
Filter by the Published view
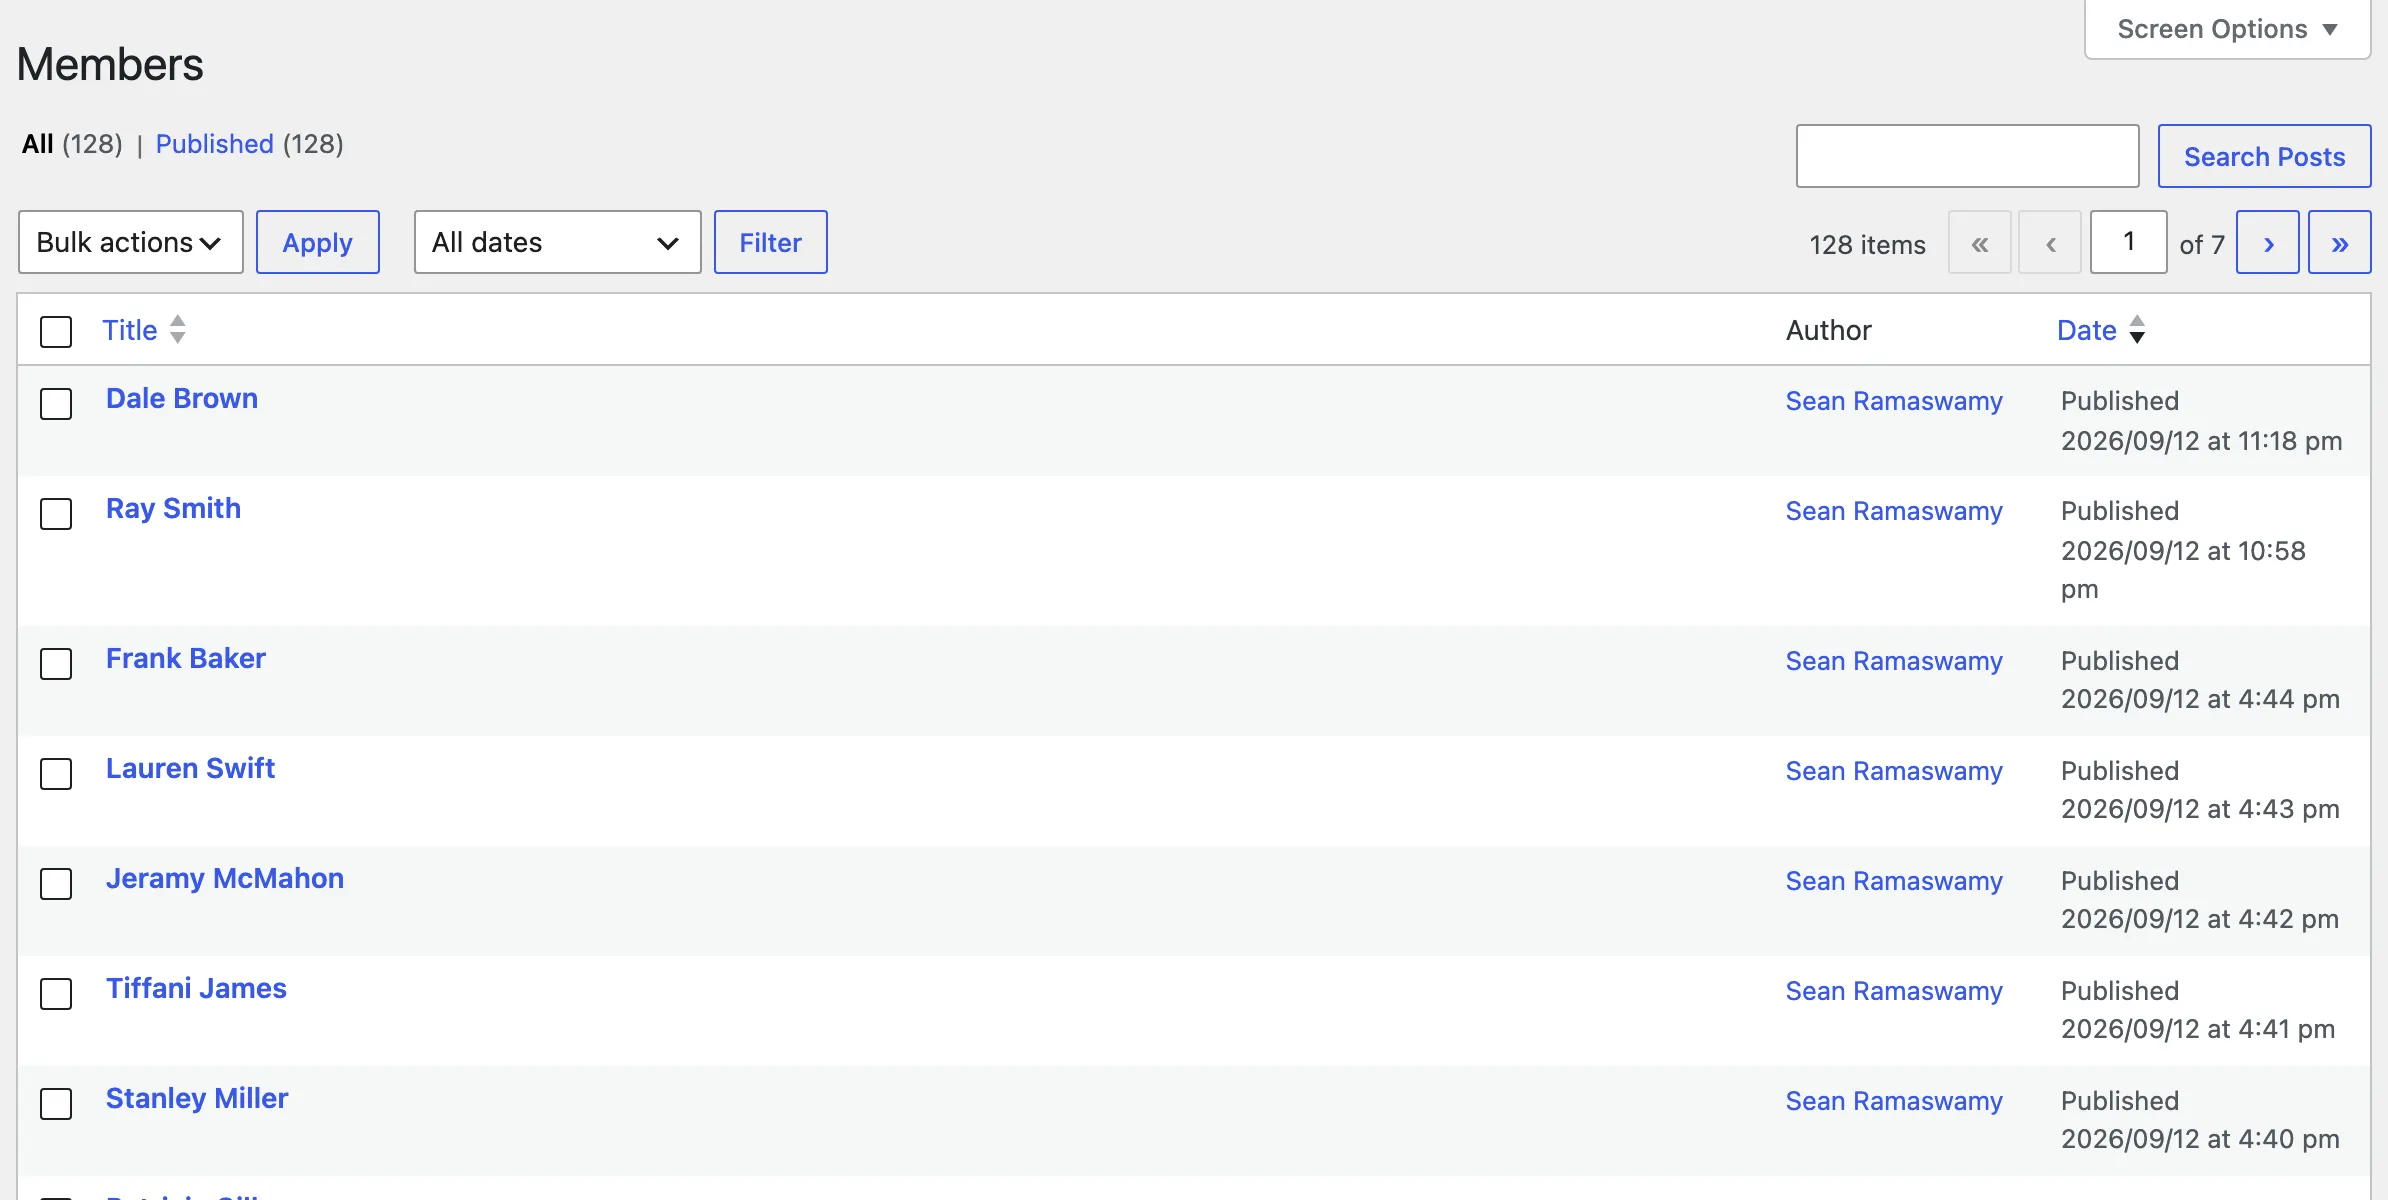214,144
